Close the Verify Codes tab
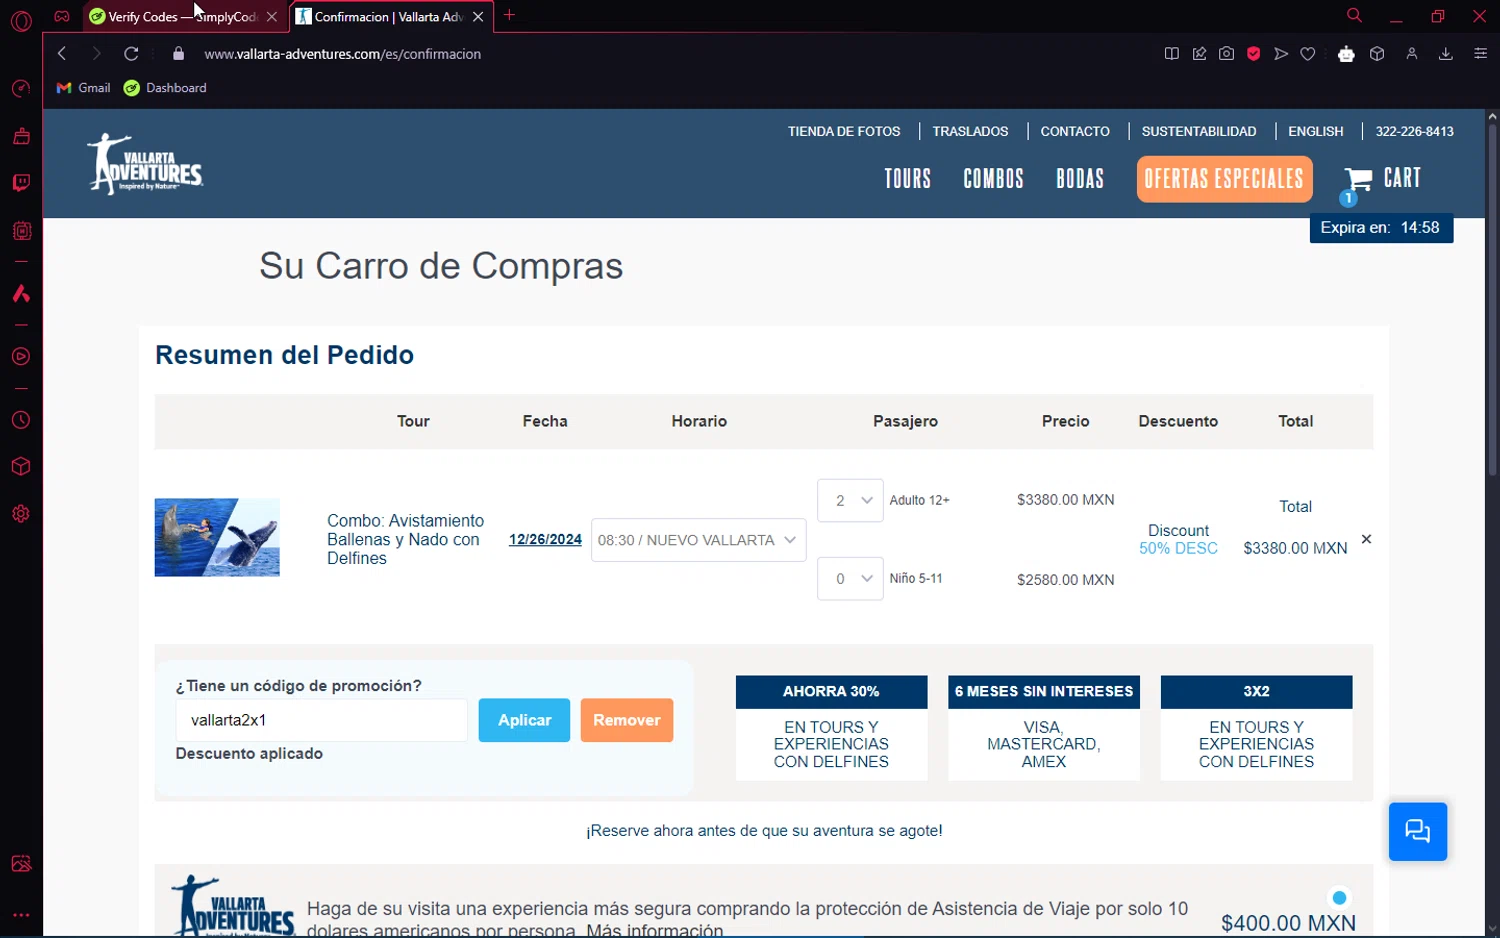This screenshot has height=938, width=1500. (x=272, y=17)
